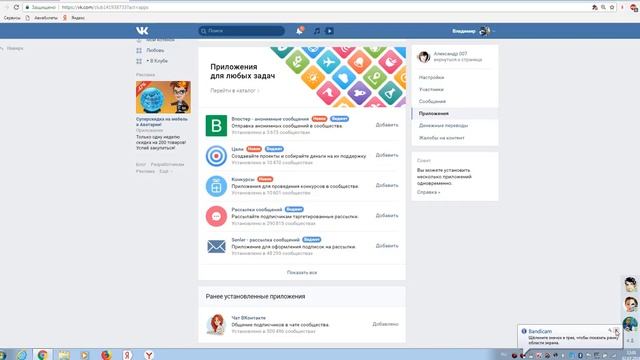Open the Конкурсы app title
The image size is (640, 360).
point(242,179)
